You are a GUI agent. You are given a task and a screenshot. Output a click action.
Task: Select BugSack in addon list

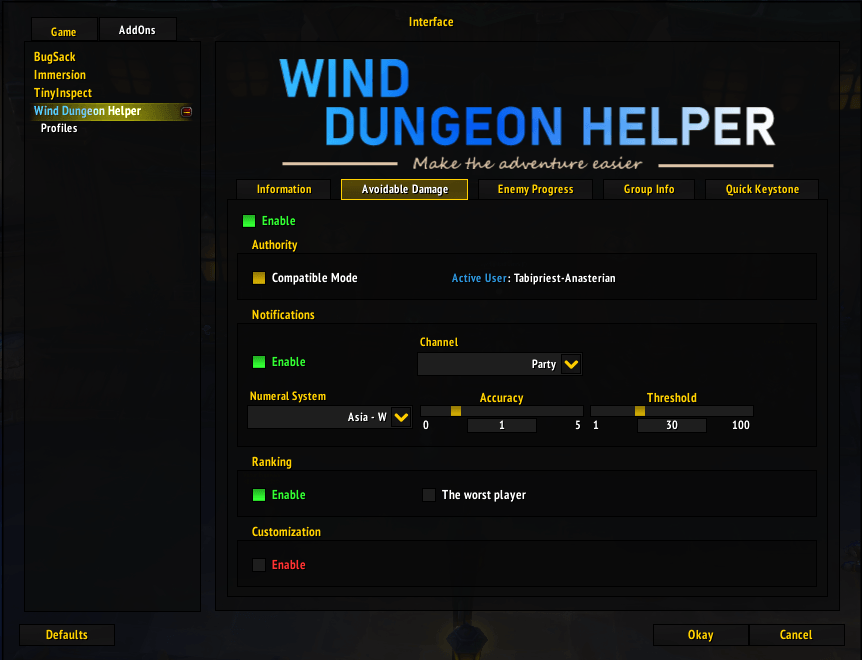pos(55,57)
